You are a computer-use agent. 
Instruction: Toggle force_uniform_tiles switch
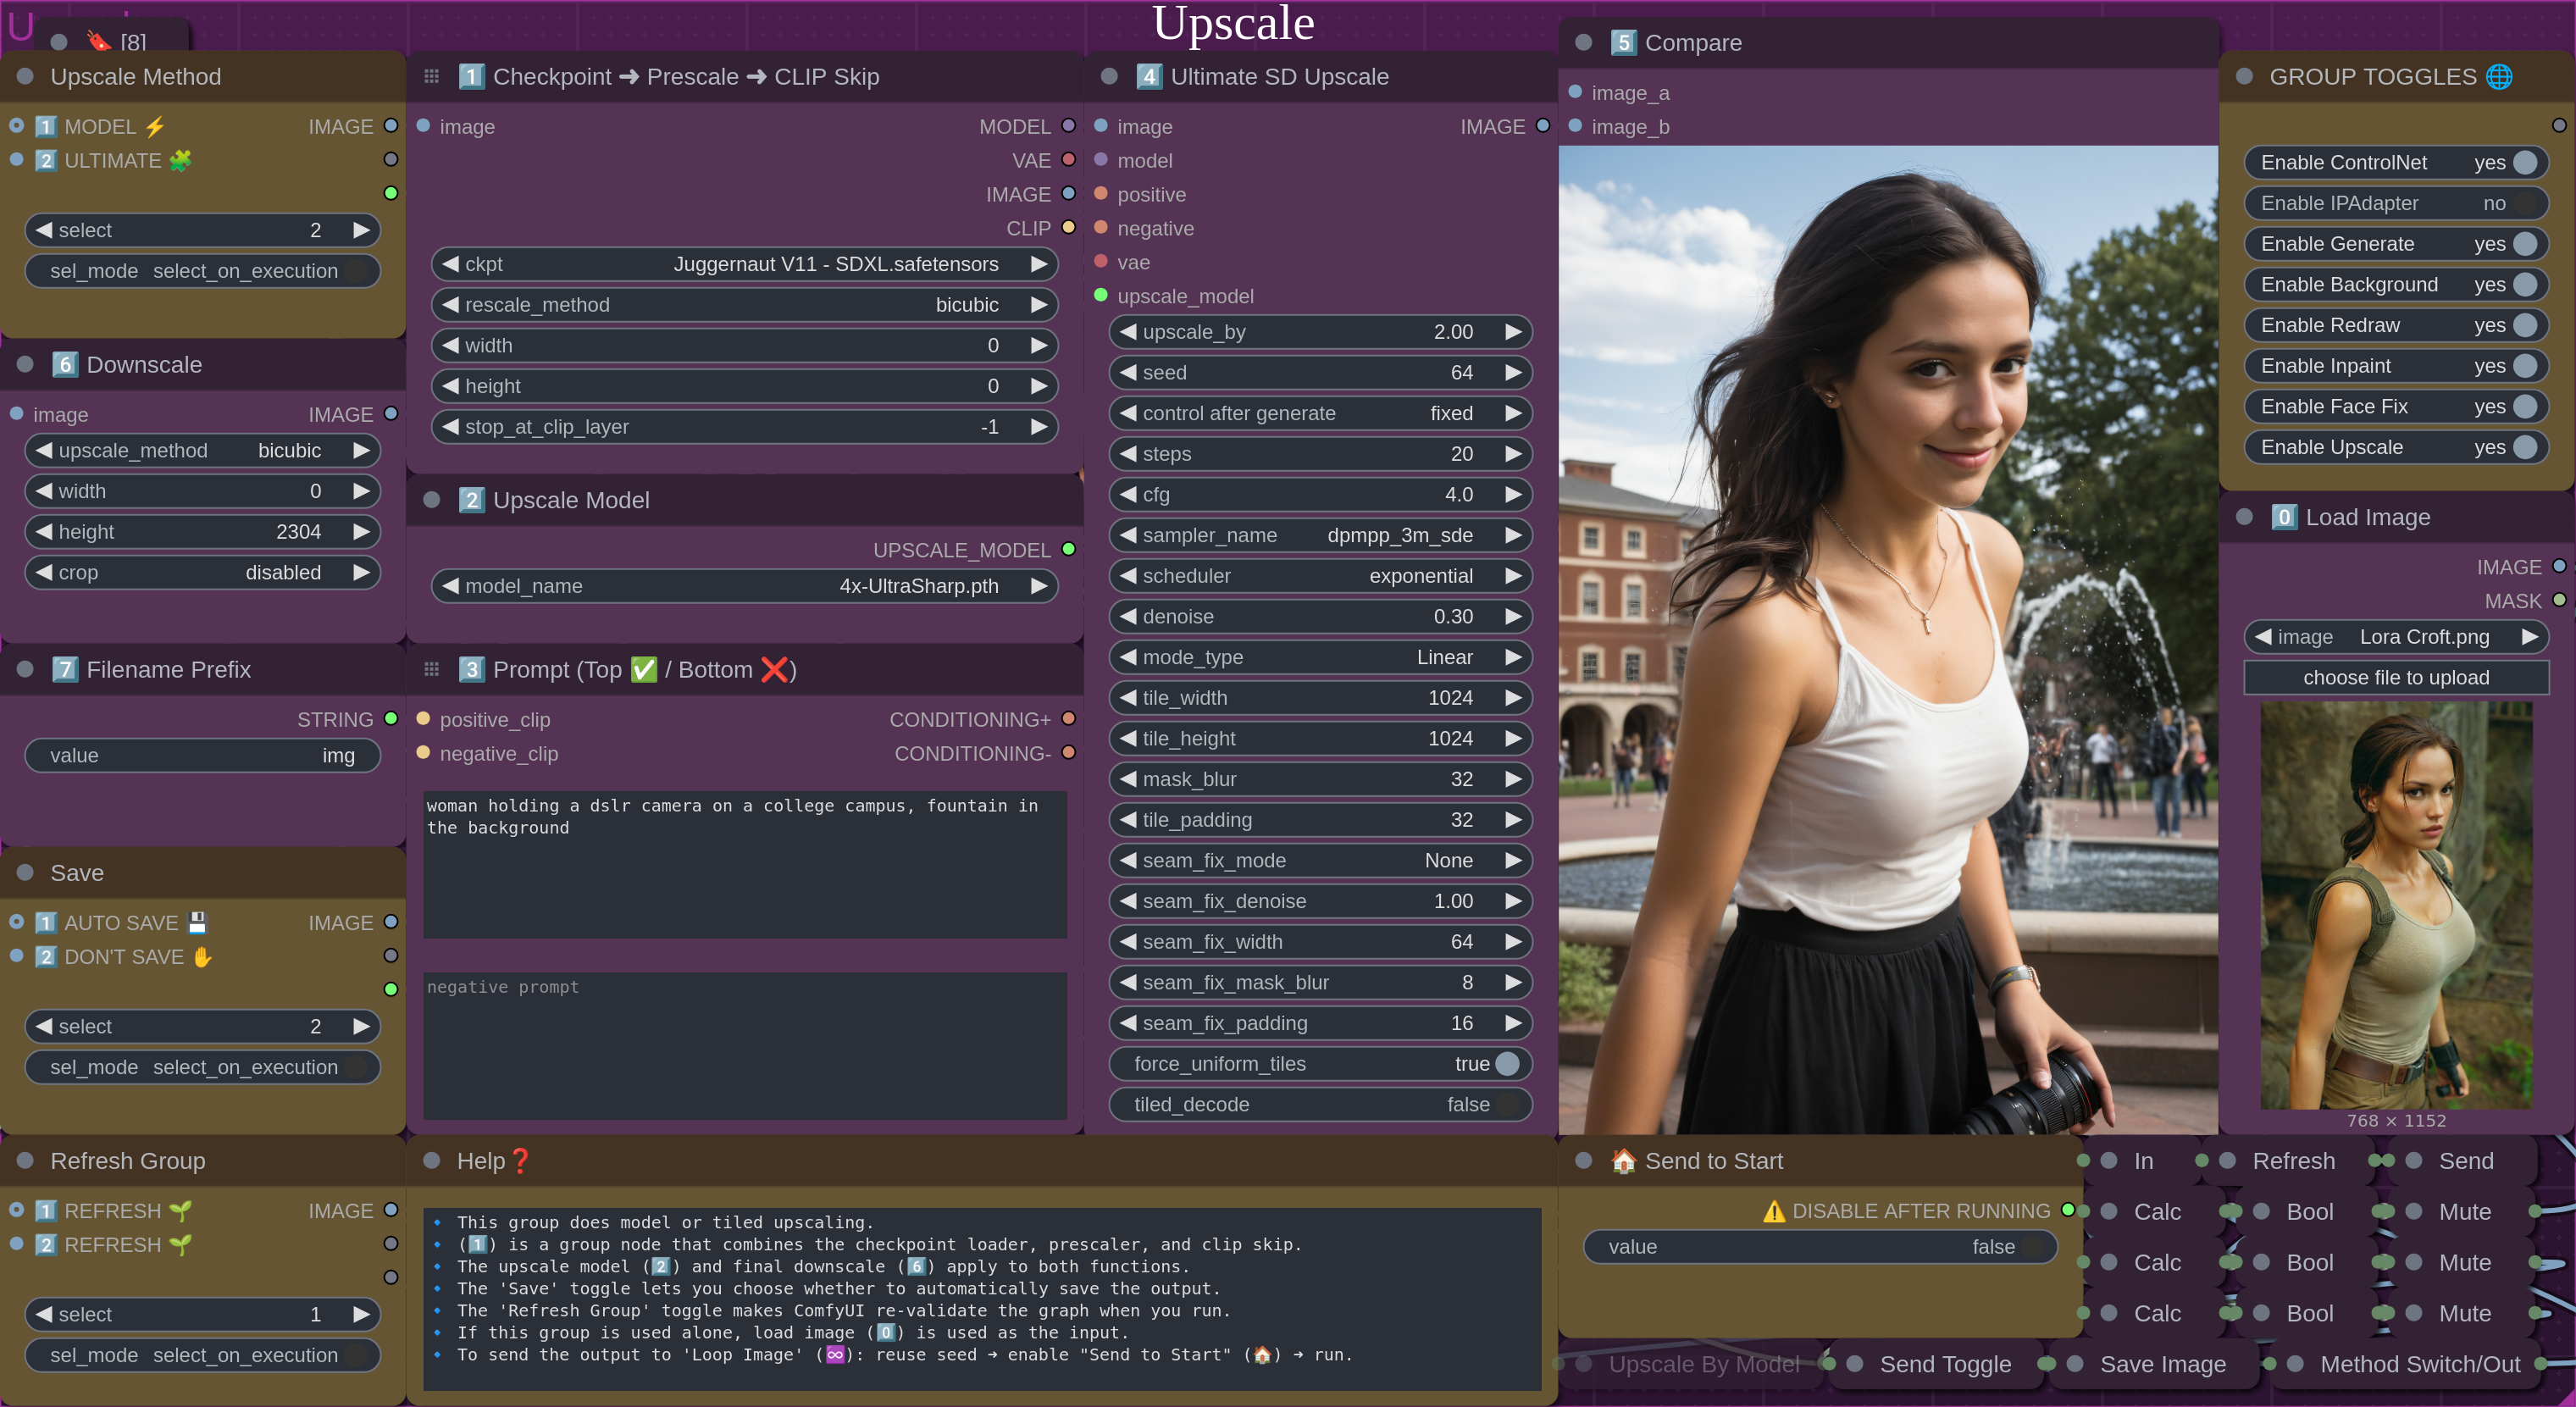tap(1507, 1063)
